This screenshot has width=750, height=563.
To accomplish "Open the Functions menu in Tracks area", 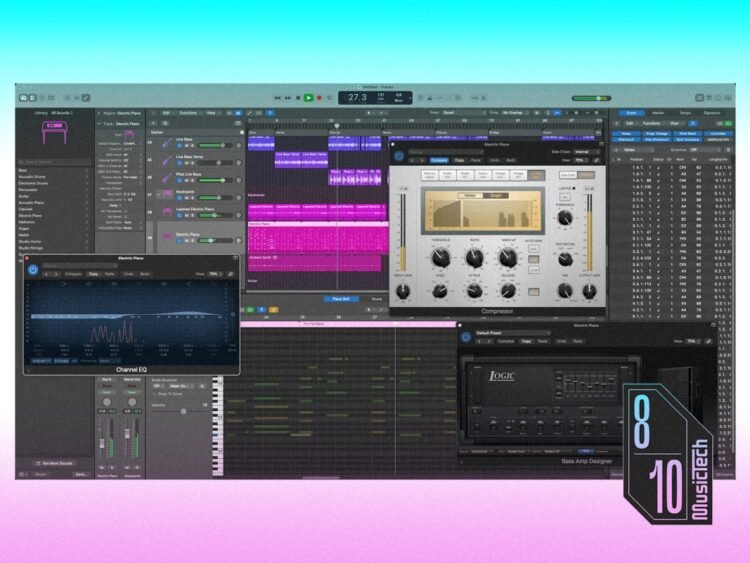I will pos(188,113).
